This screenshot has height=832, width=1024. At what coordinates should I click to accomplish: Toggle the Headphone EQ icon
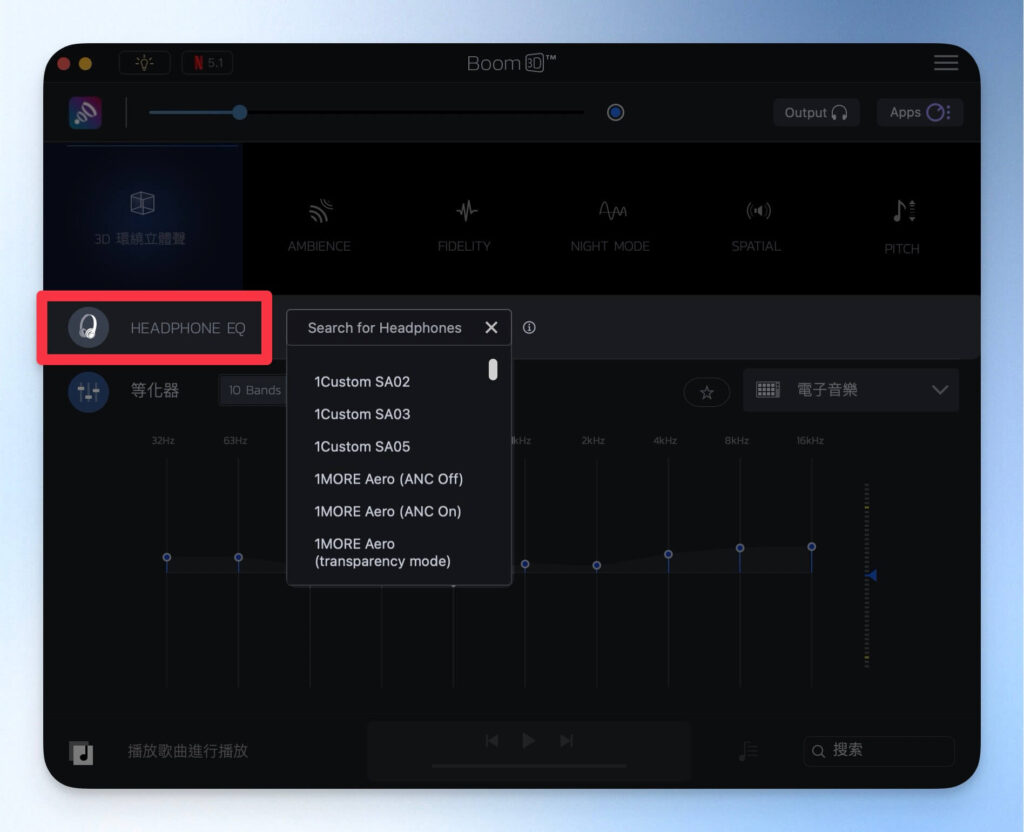coord(88,328)
